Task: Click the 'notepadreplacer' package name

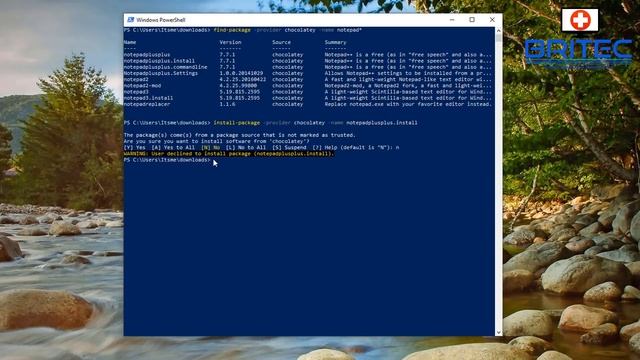Action: [147, 104]
